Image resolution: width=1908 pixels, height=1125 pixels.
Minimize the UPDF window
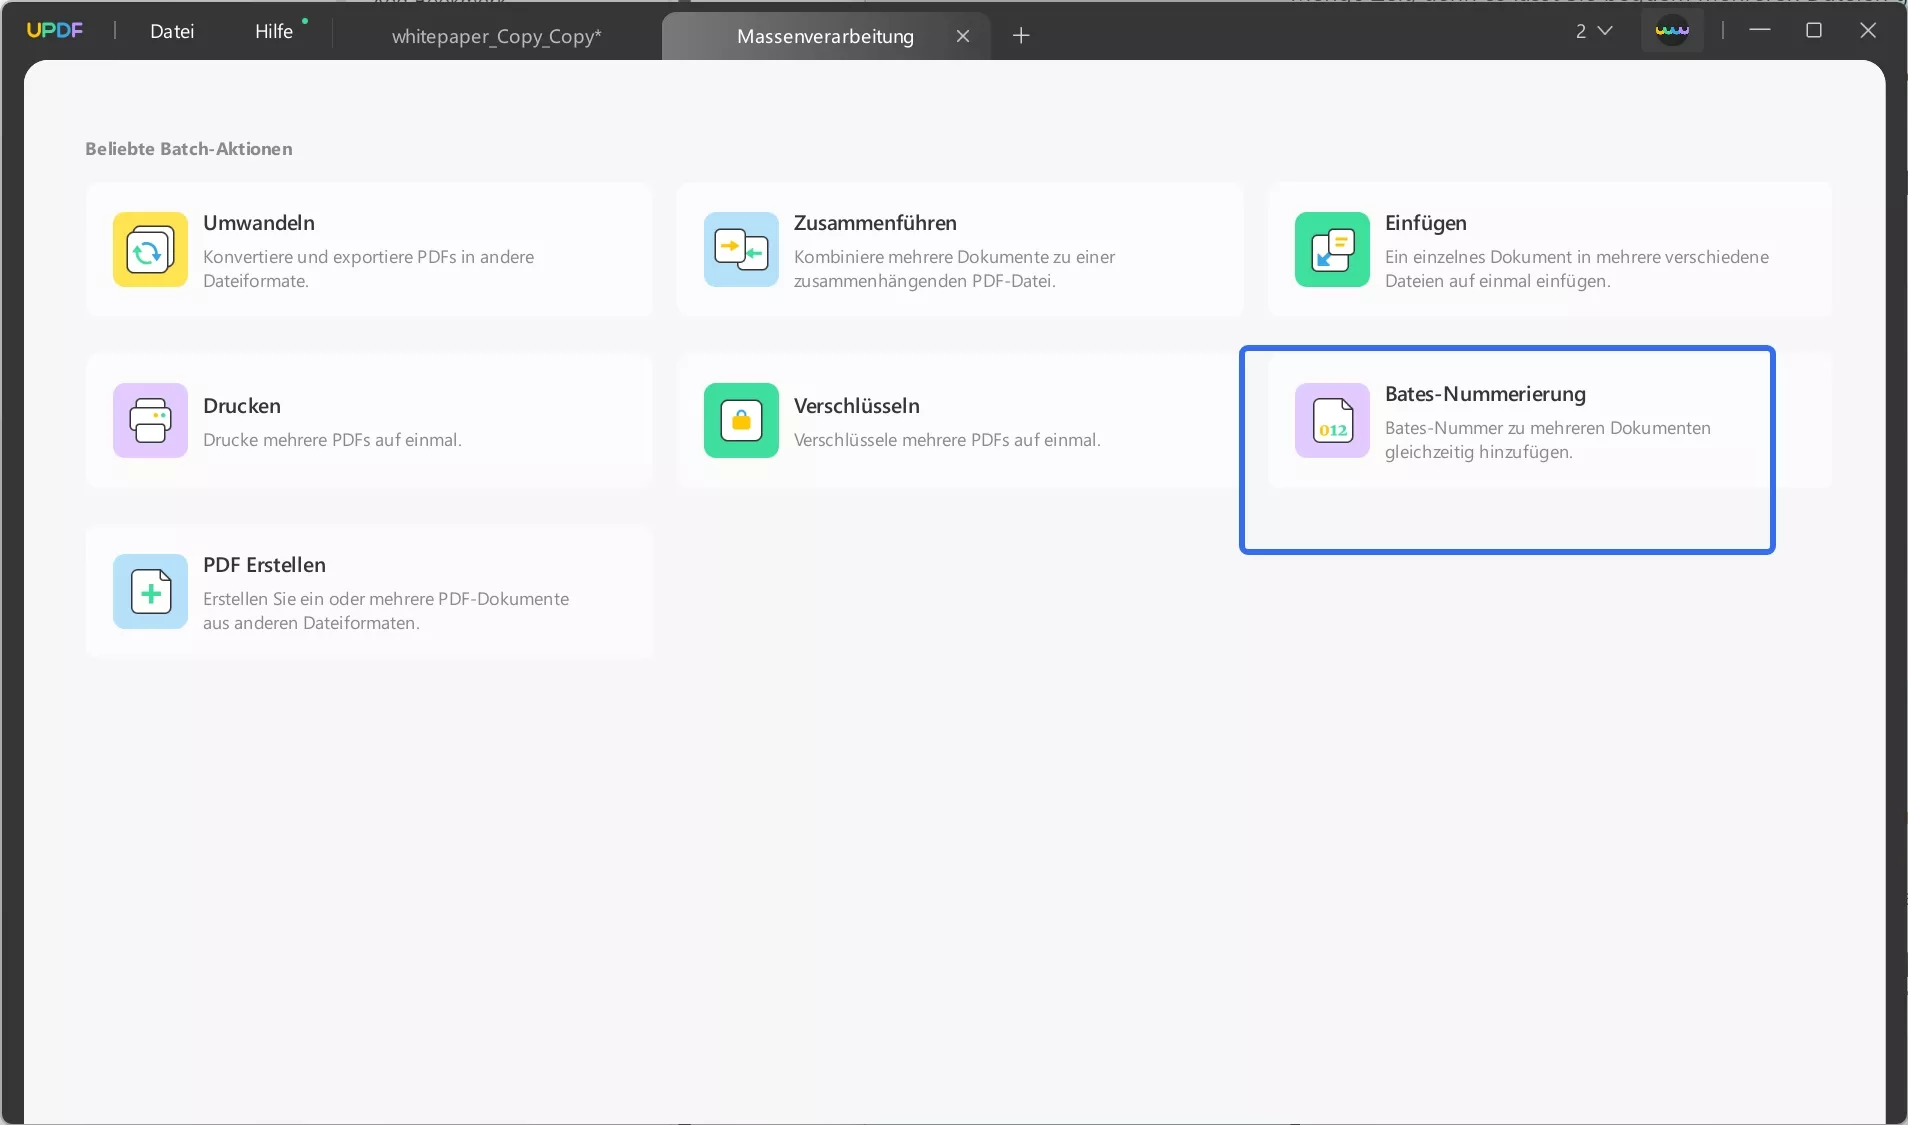[1760, 30]
